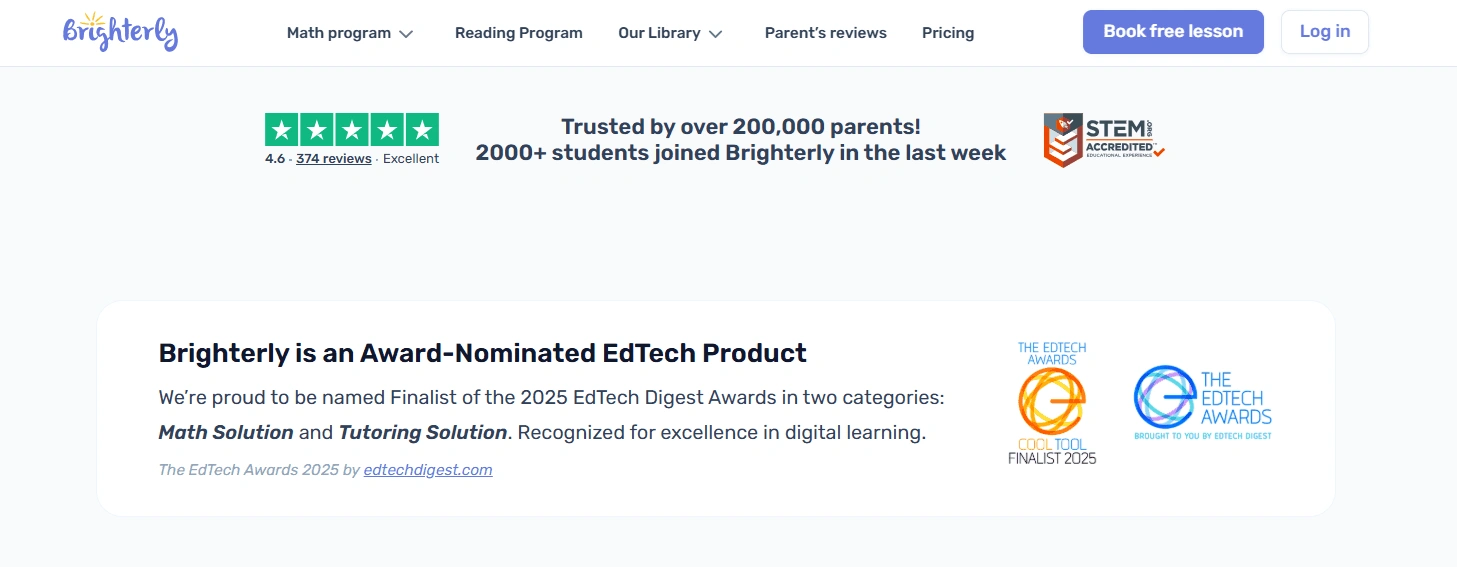Click the Brighterly logo
This screenshot has height=567, width=1457.
click(x=120, y=33)
